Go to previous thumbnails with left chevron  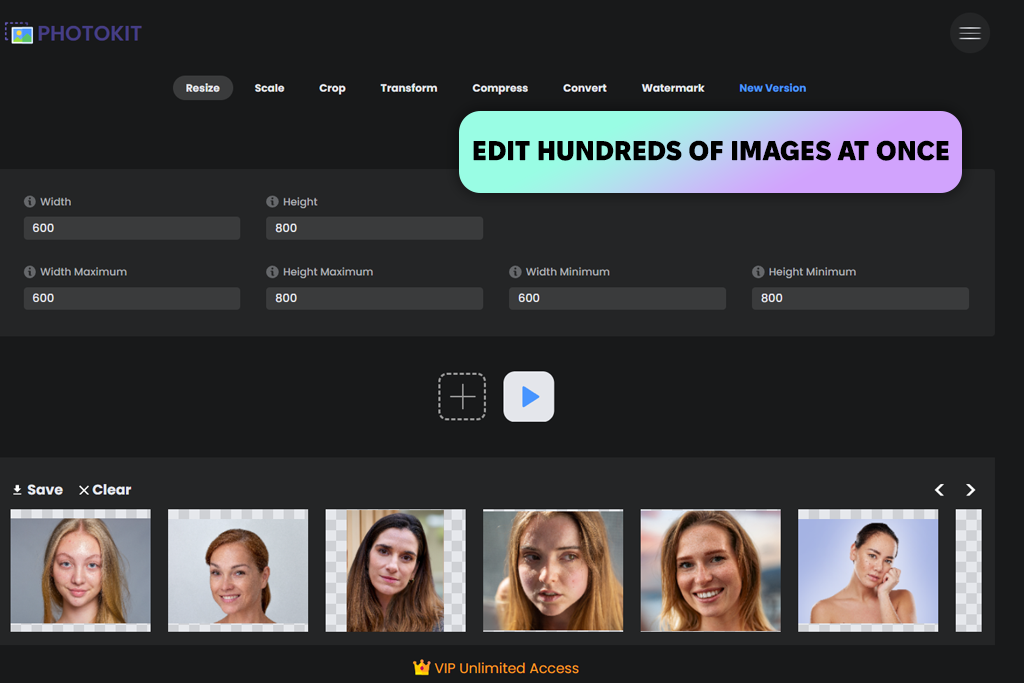coord(939,490)
